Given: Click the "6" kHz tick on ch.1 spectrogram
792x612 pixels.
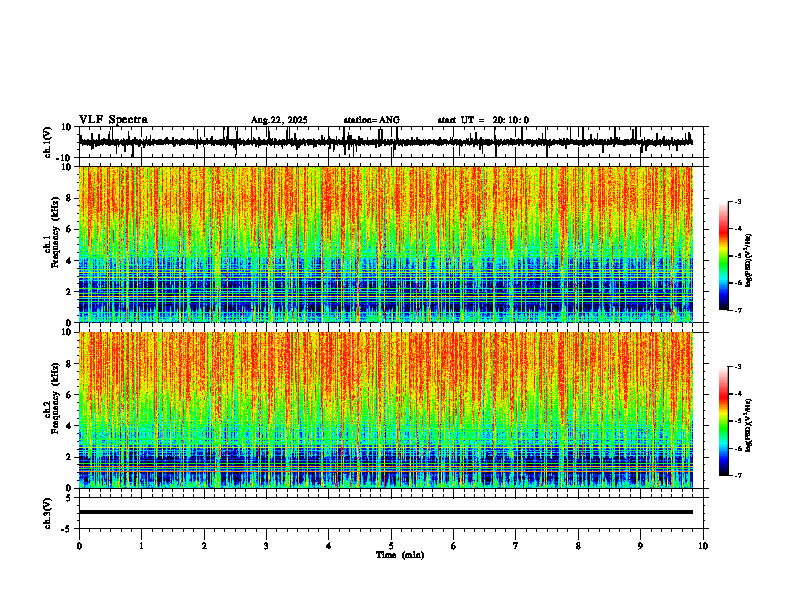Looking at the screenshot, I should click(69, 229).
